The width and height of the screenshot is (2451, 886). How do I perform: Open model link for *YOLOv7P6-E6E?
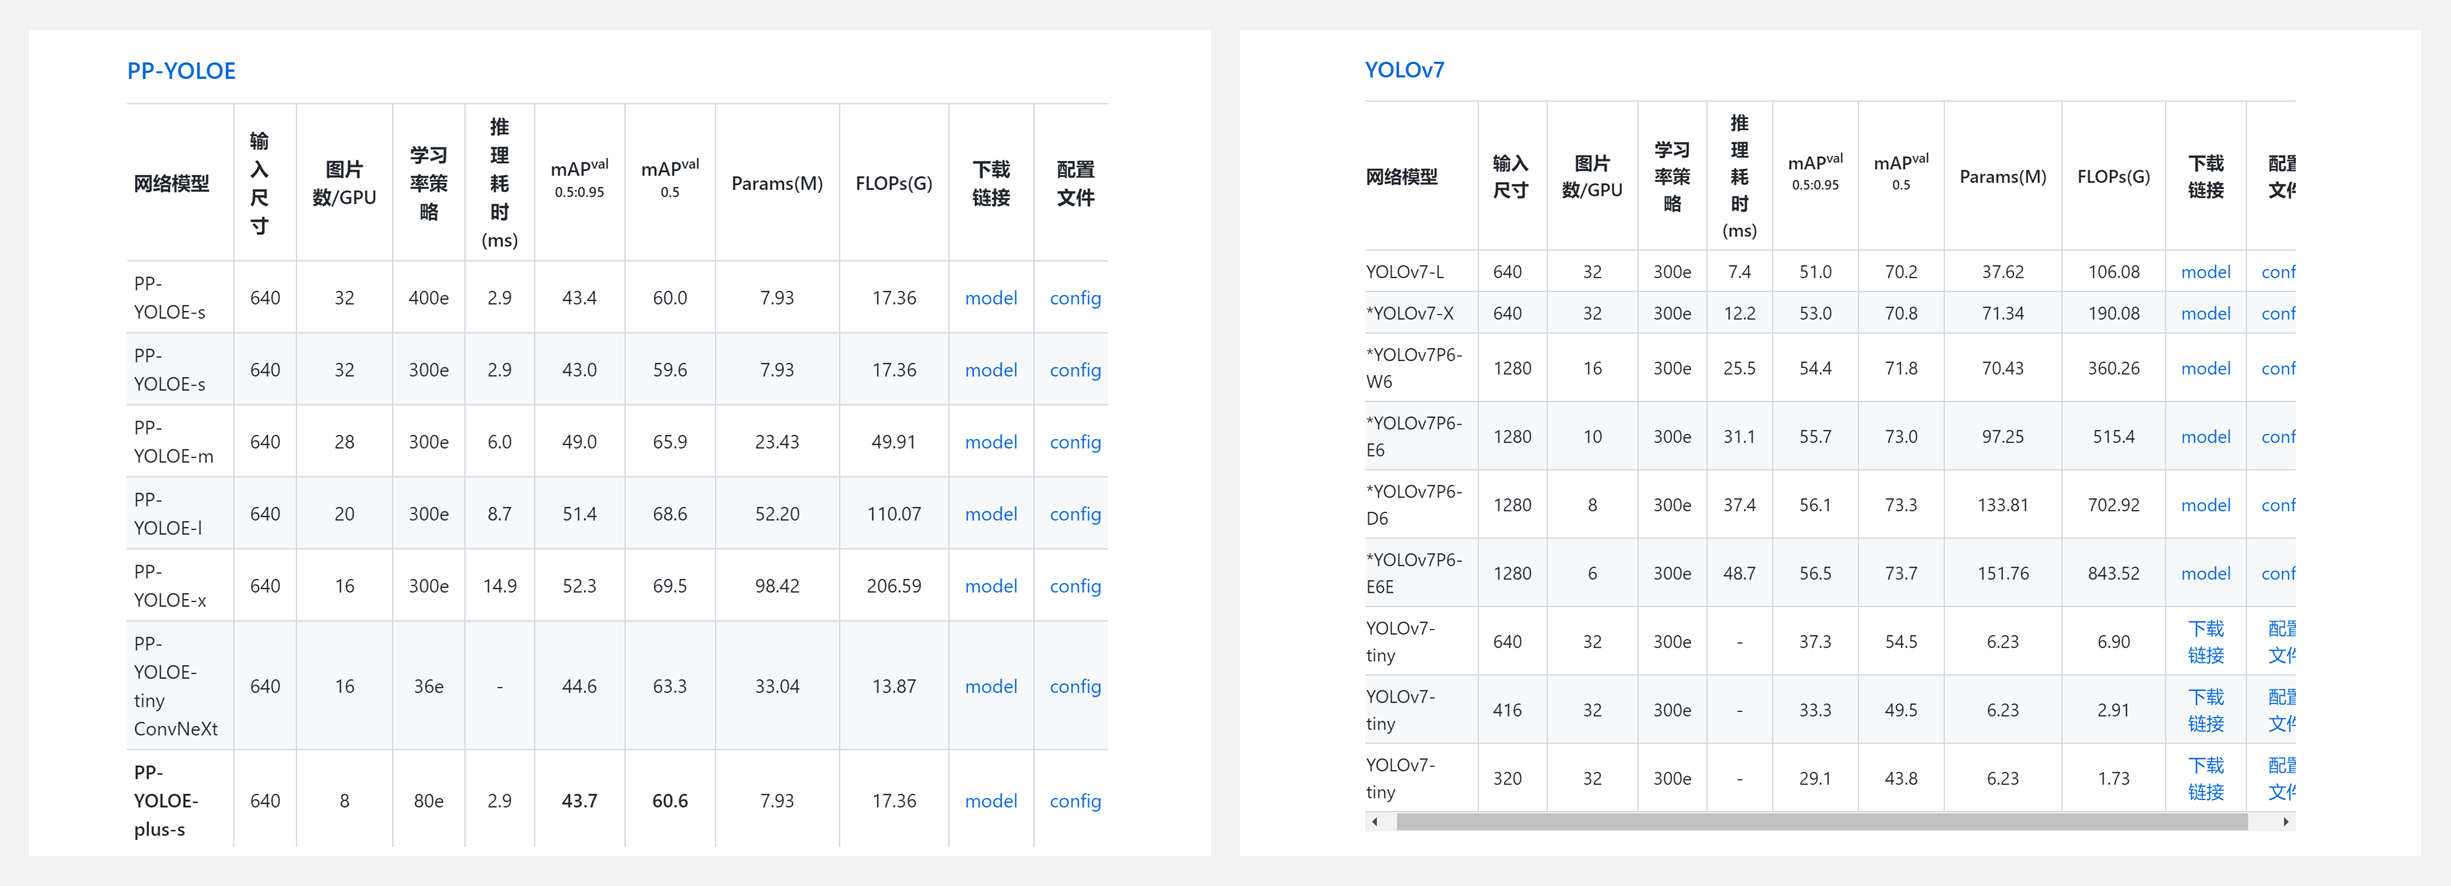tap(2205, 574)
